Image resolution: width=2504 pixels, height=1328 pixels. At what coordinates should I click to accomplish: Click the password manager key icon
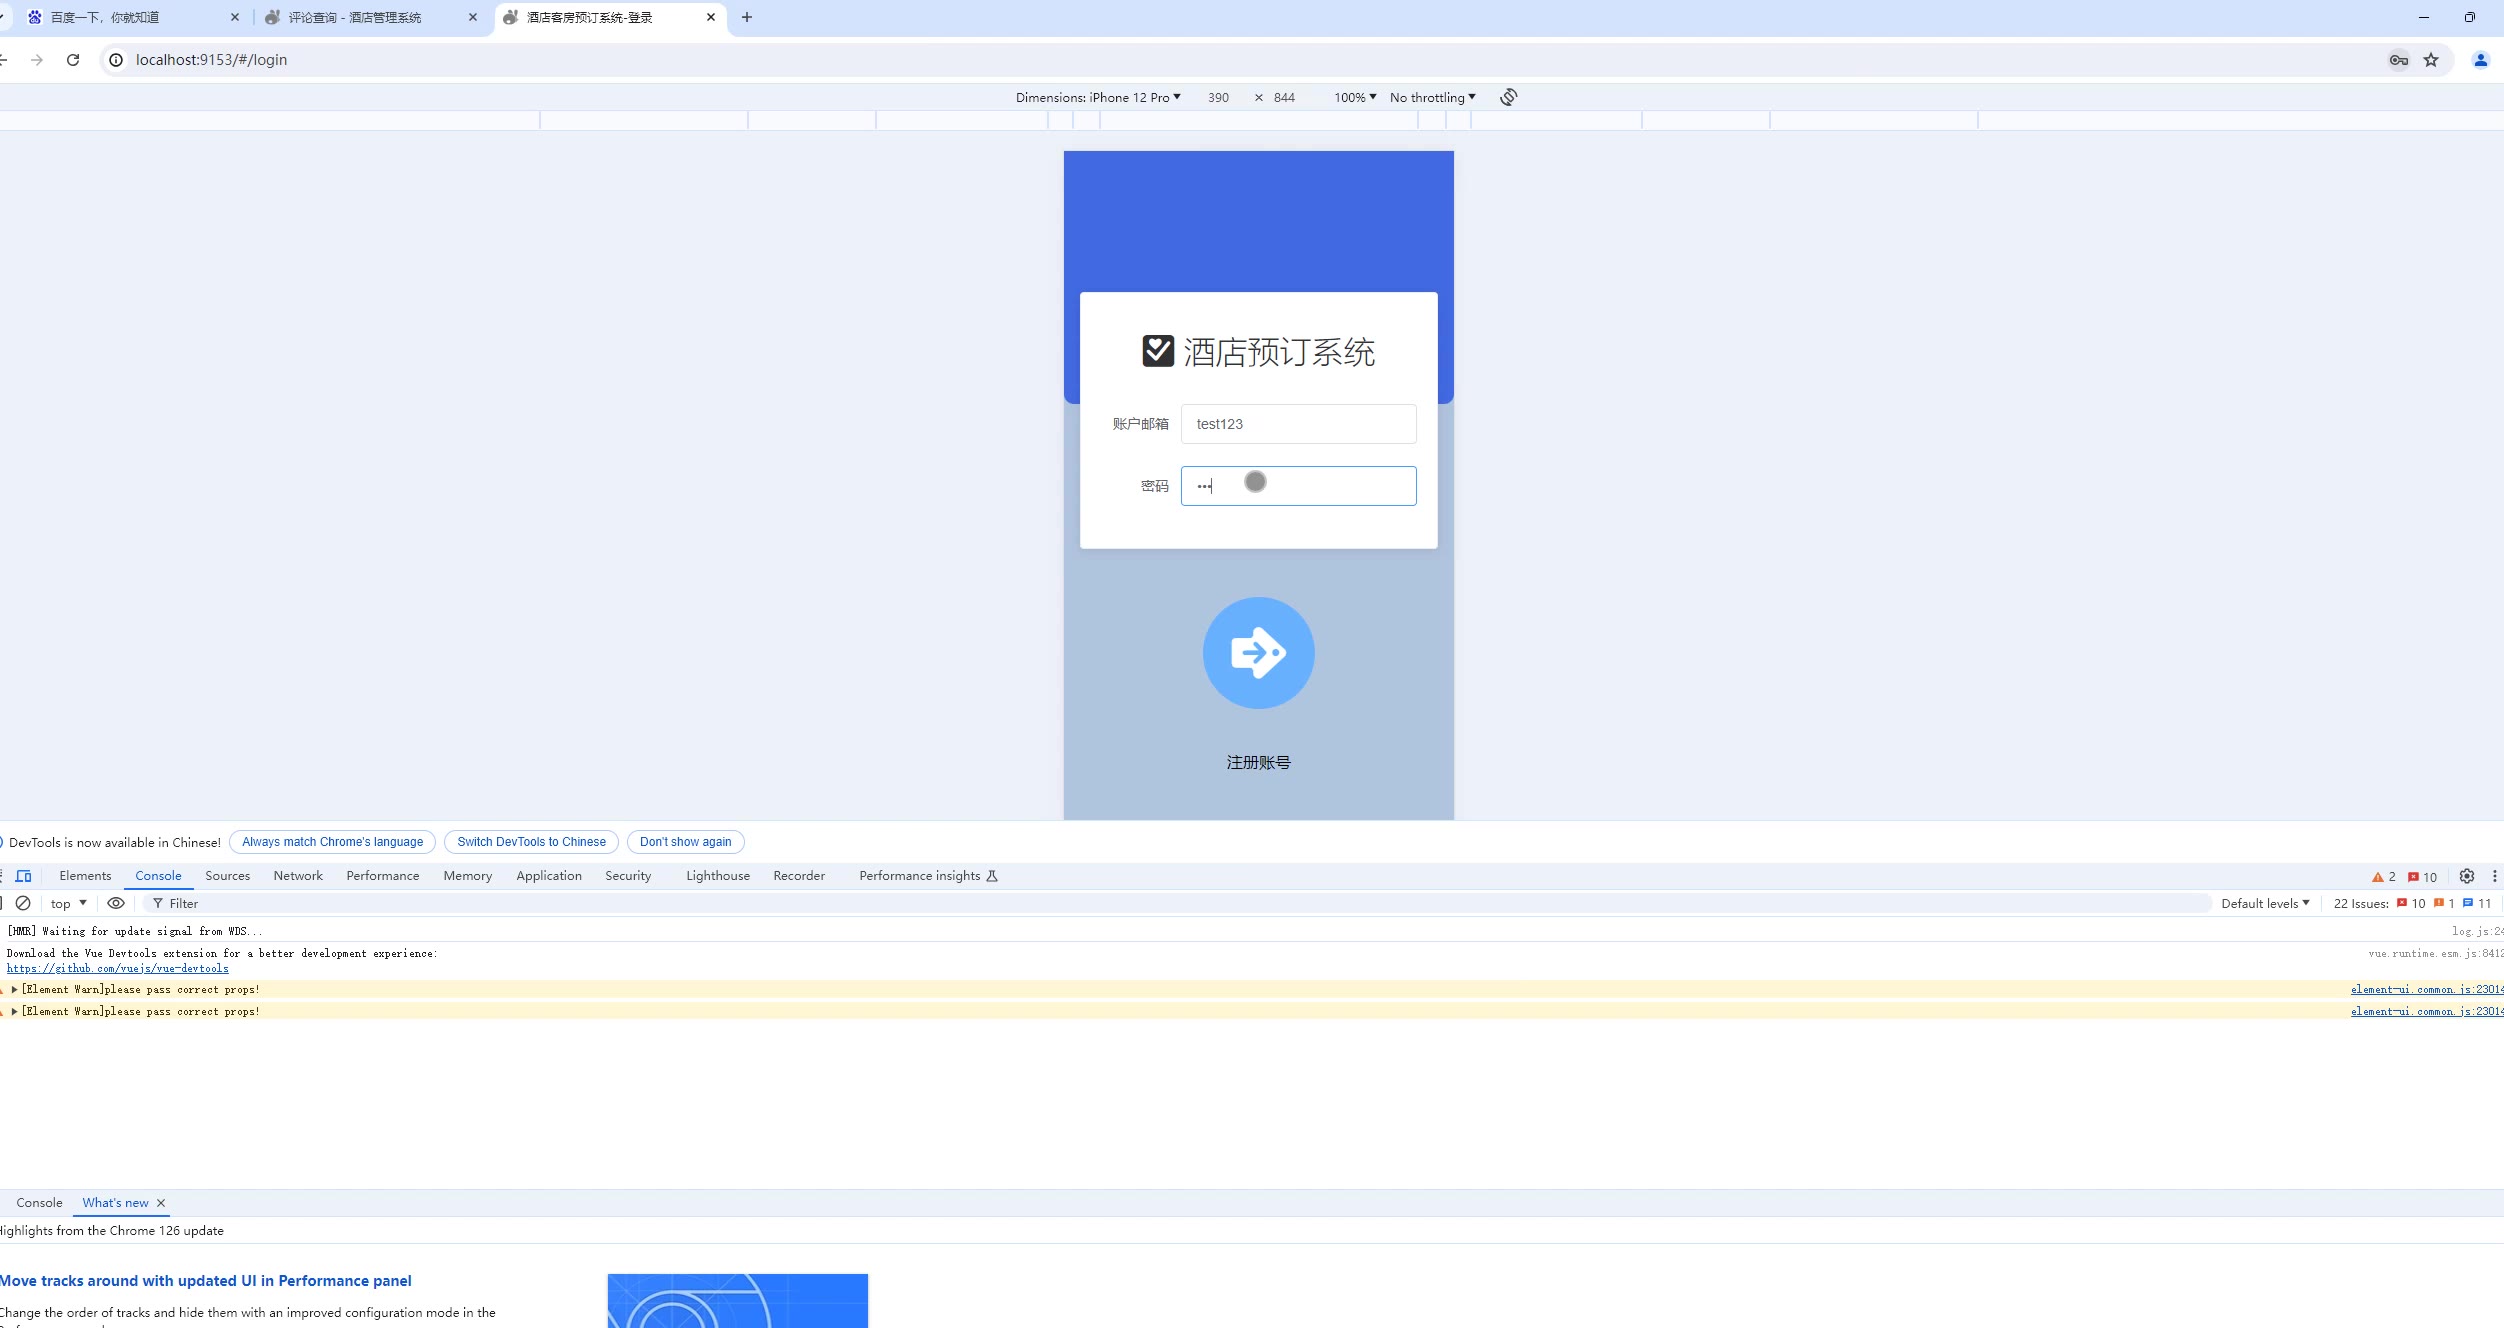point(2398,60)
